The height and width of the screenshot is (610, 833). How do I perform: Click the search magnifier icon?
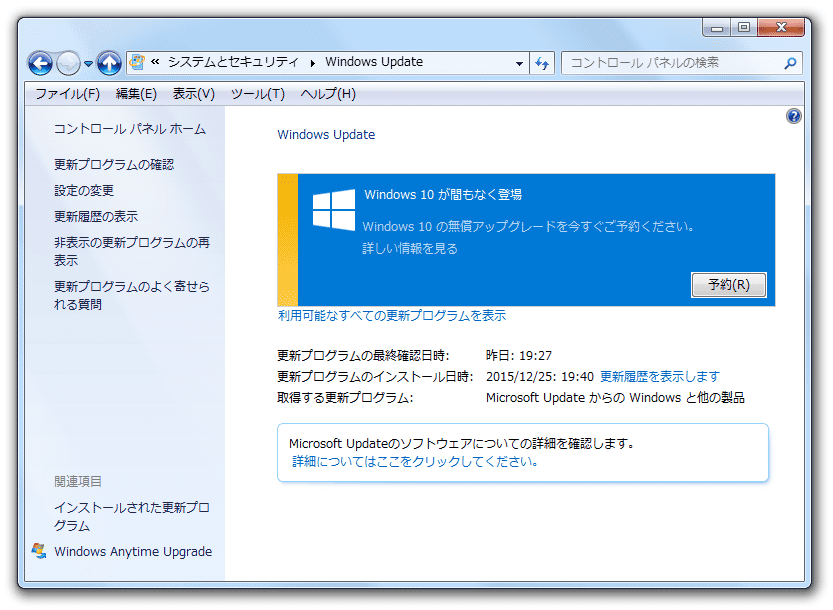[790, 63]
